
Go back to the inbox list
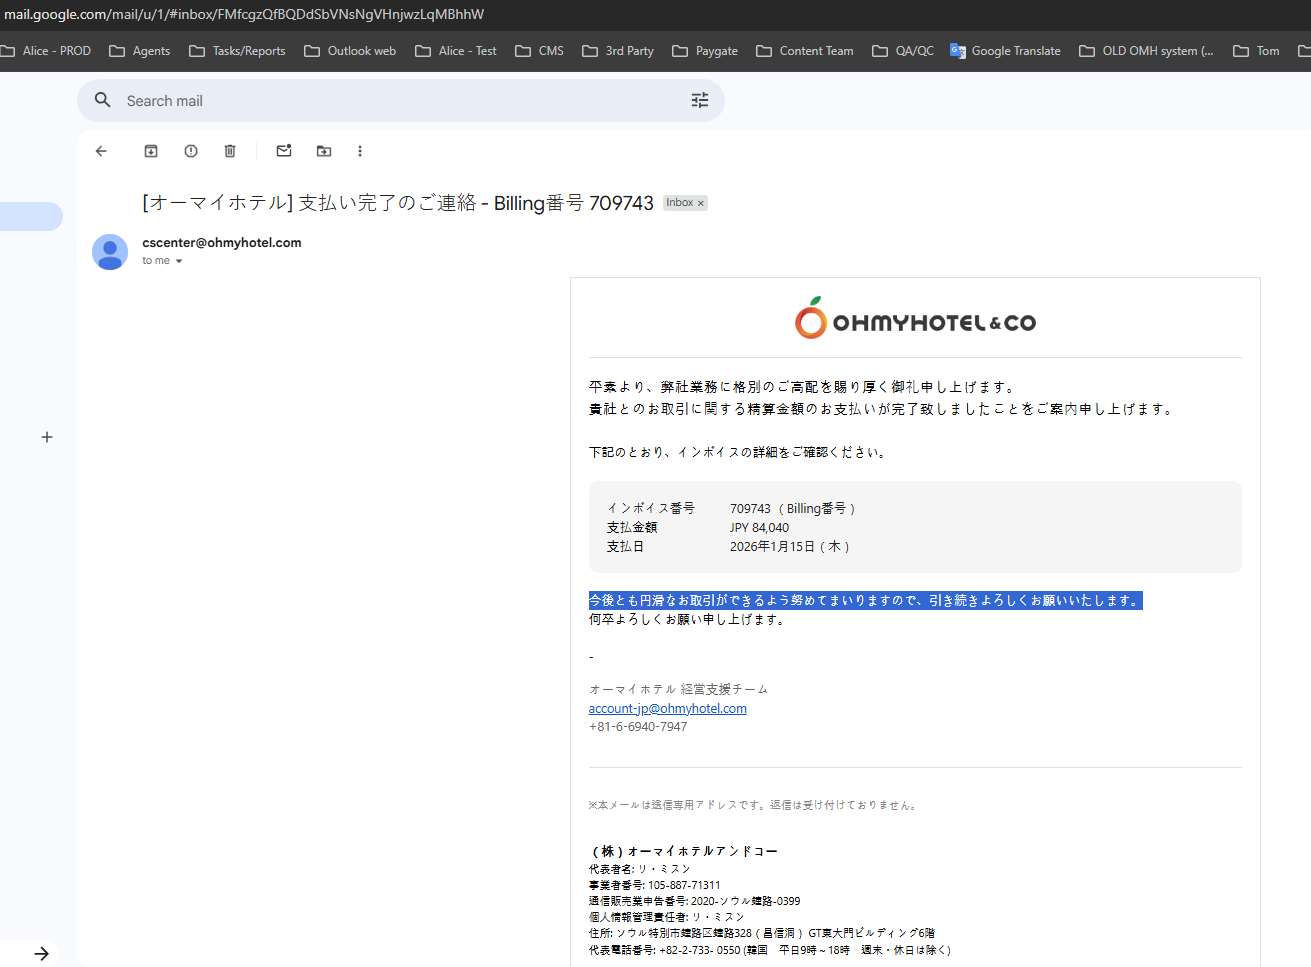tap(101, 151)
